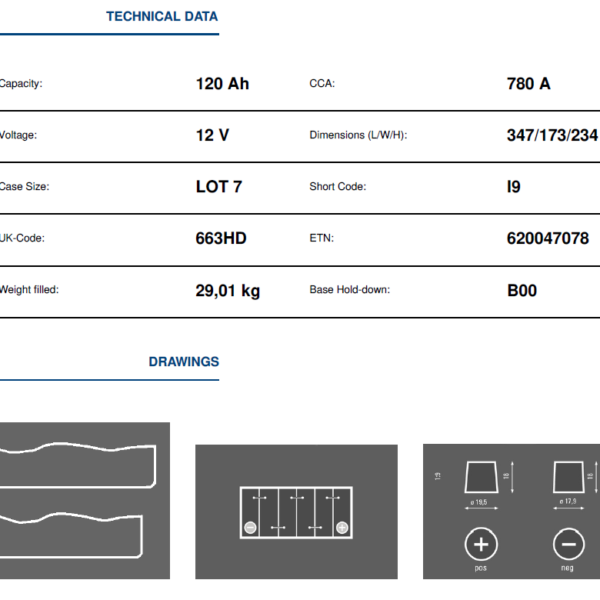Click the plus terminal in cell layout
Viewport: 600px width, 600px height.
click(x=342, y=528)
